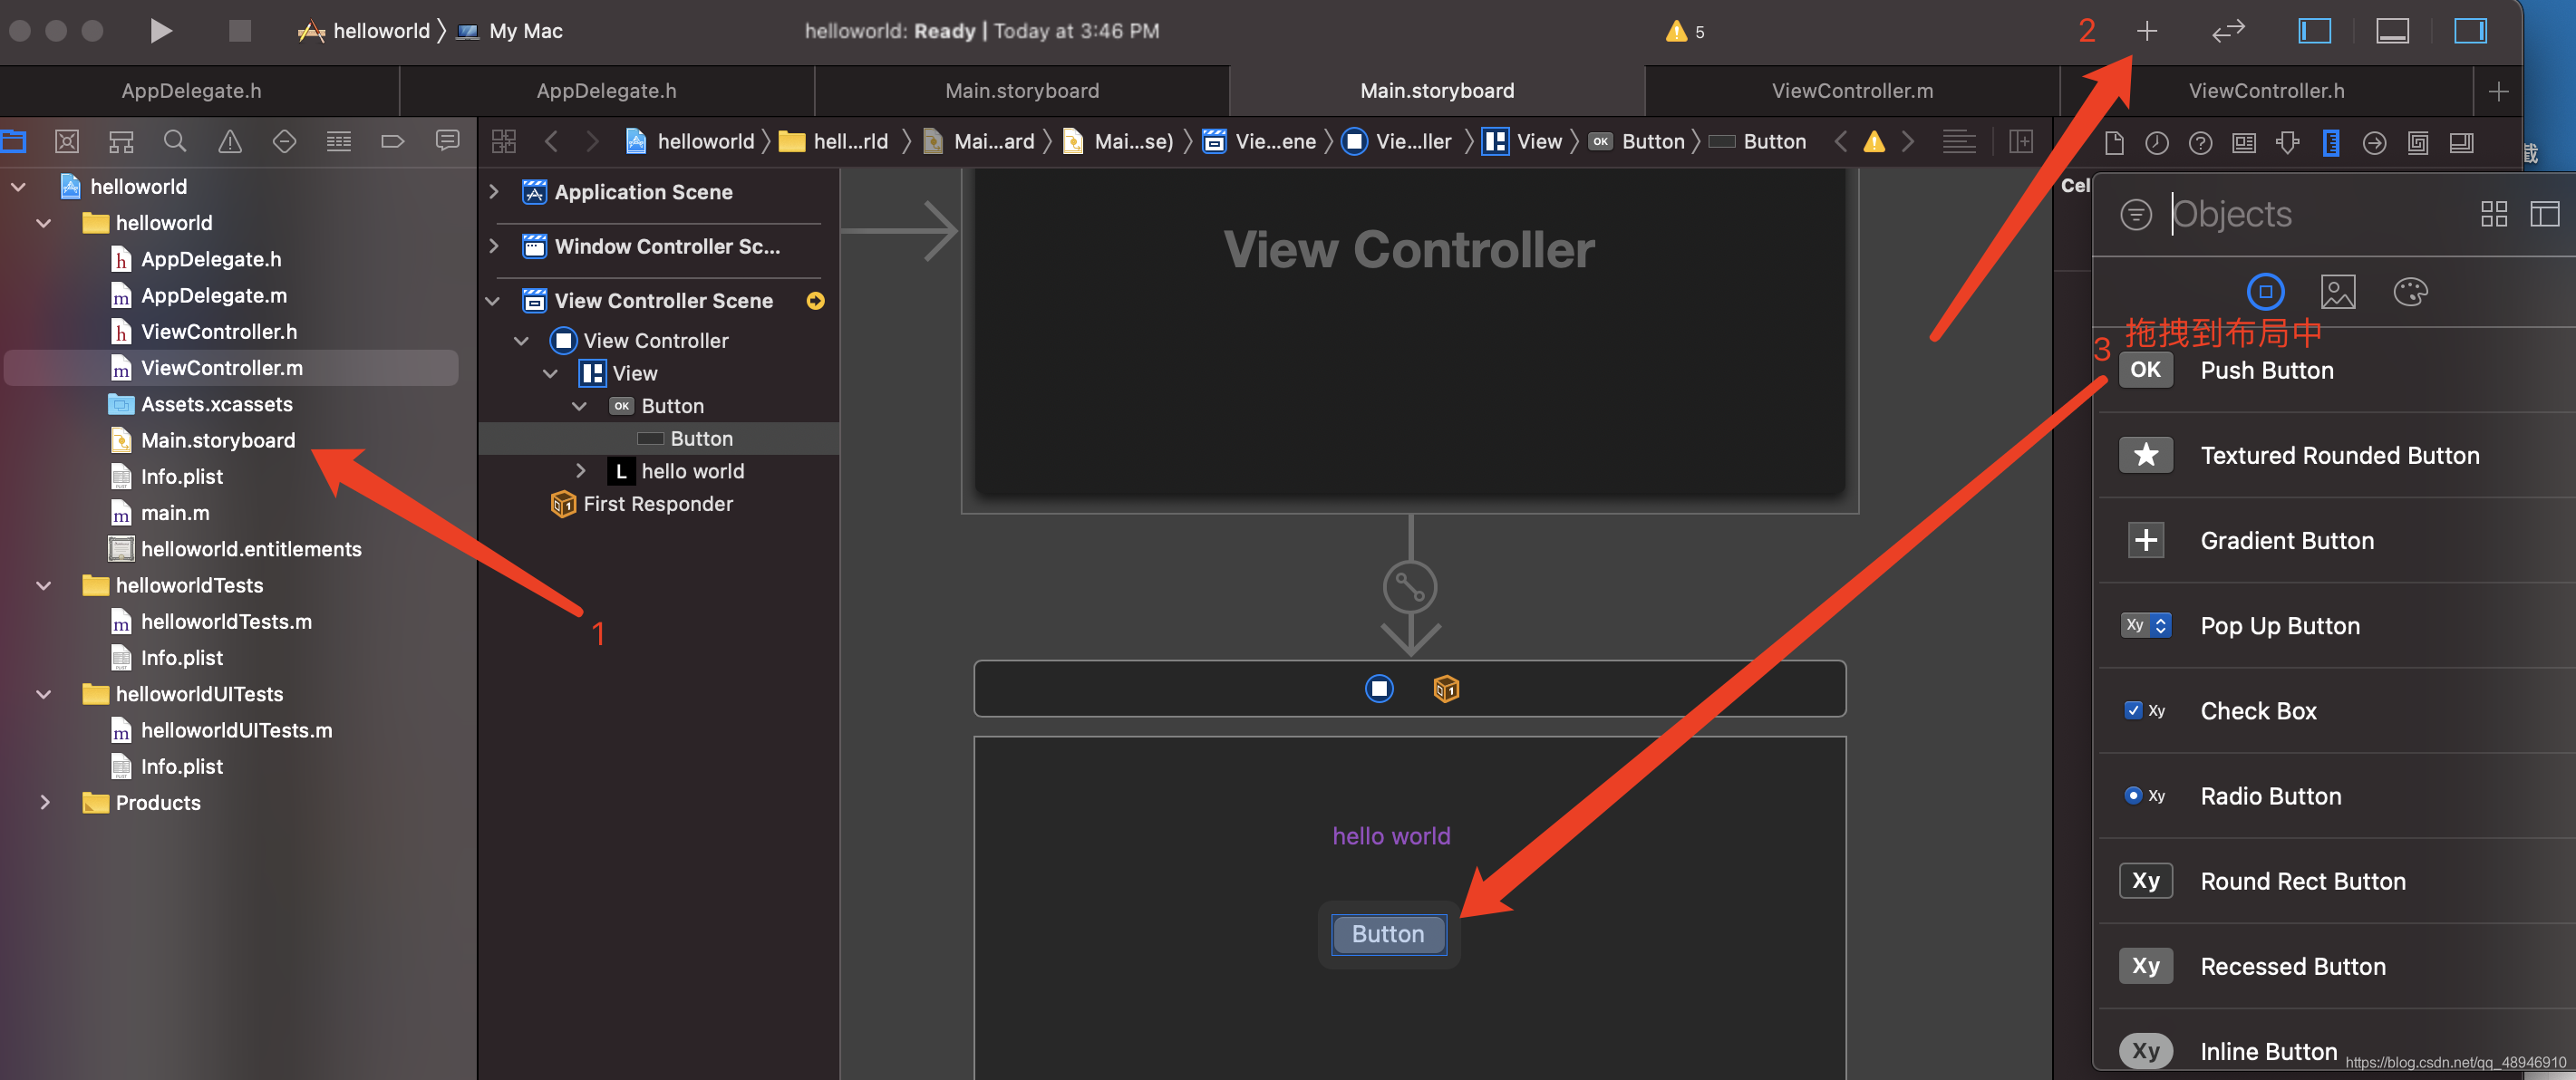Viewport: 2576px width, 1080px height.
Task: Expand the Application Scene in outline
Action: coord(493,191)
